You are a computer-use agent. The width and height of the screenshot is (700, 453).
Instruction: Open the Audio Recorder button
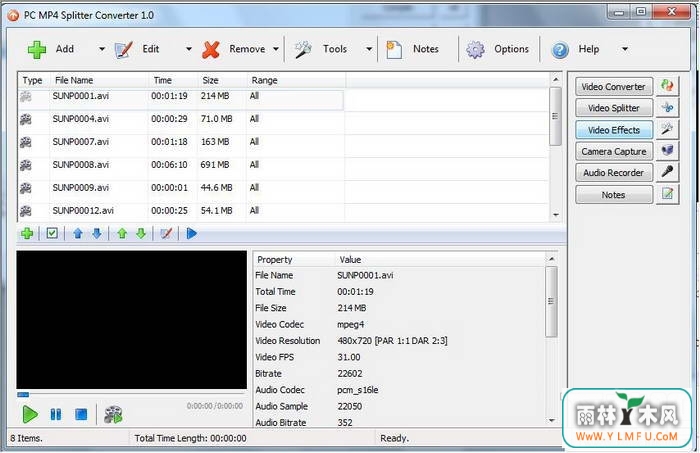(x=614, y=173)
